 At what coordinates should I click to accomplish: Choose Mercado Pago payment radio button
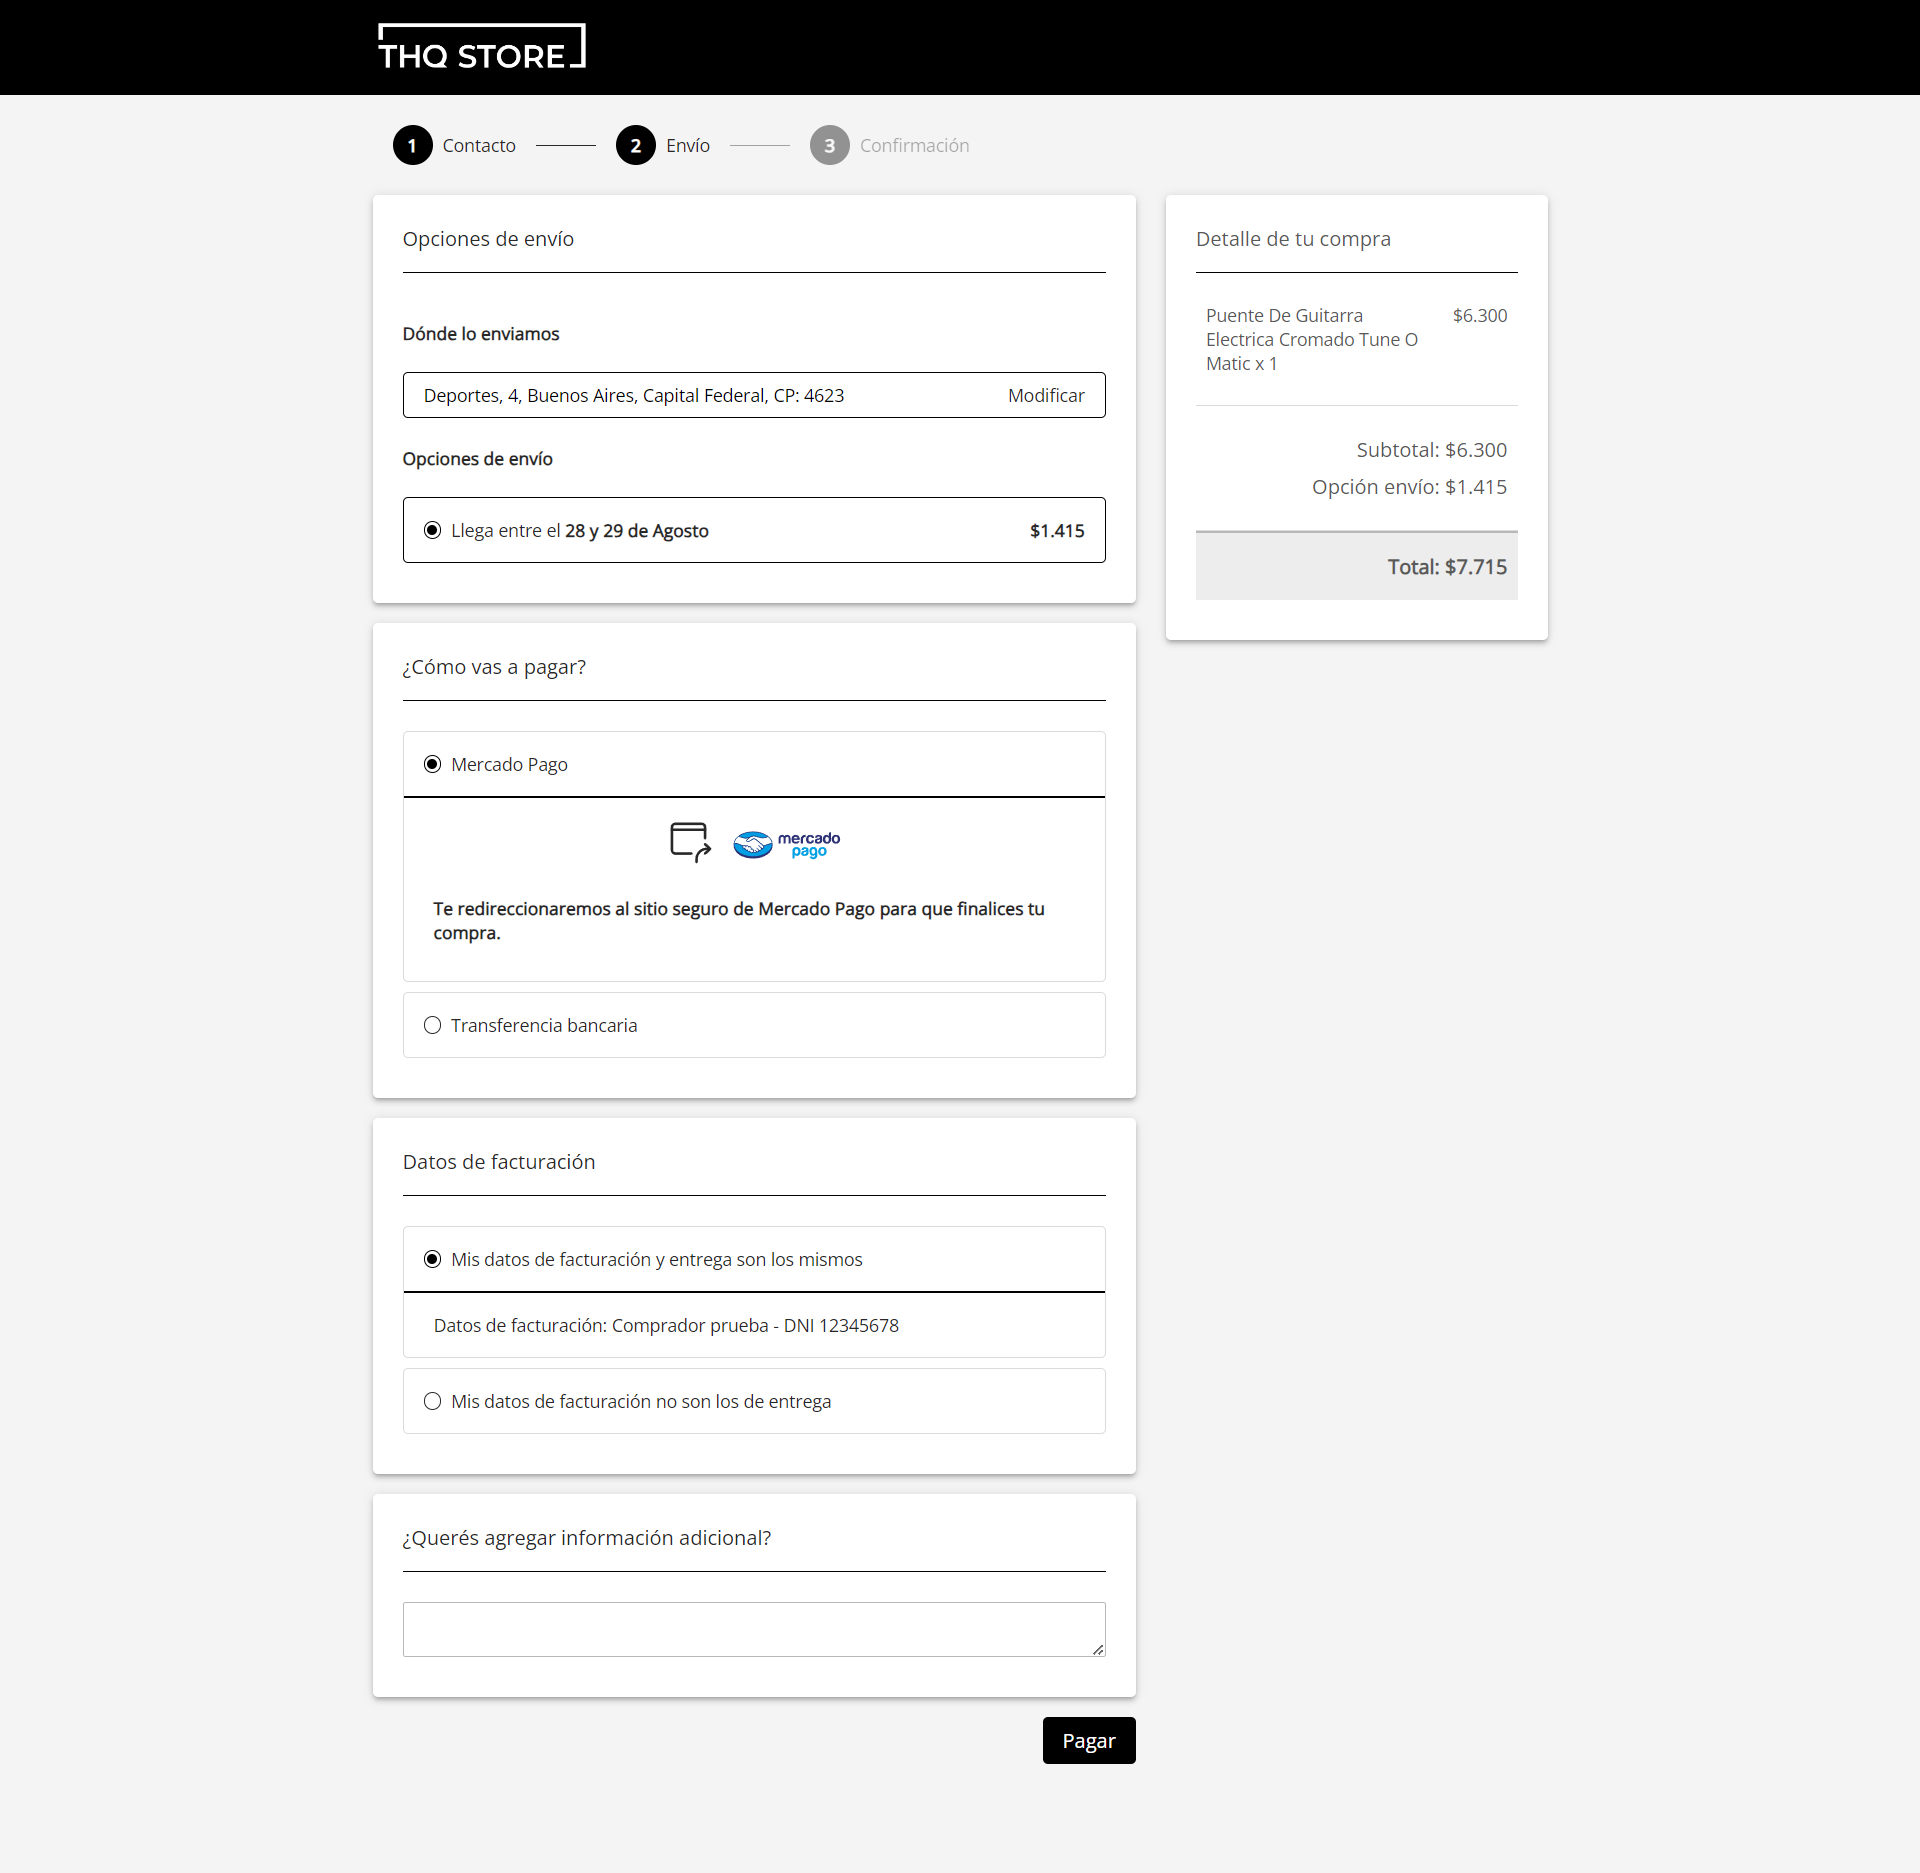[432, 764]
